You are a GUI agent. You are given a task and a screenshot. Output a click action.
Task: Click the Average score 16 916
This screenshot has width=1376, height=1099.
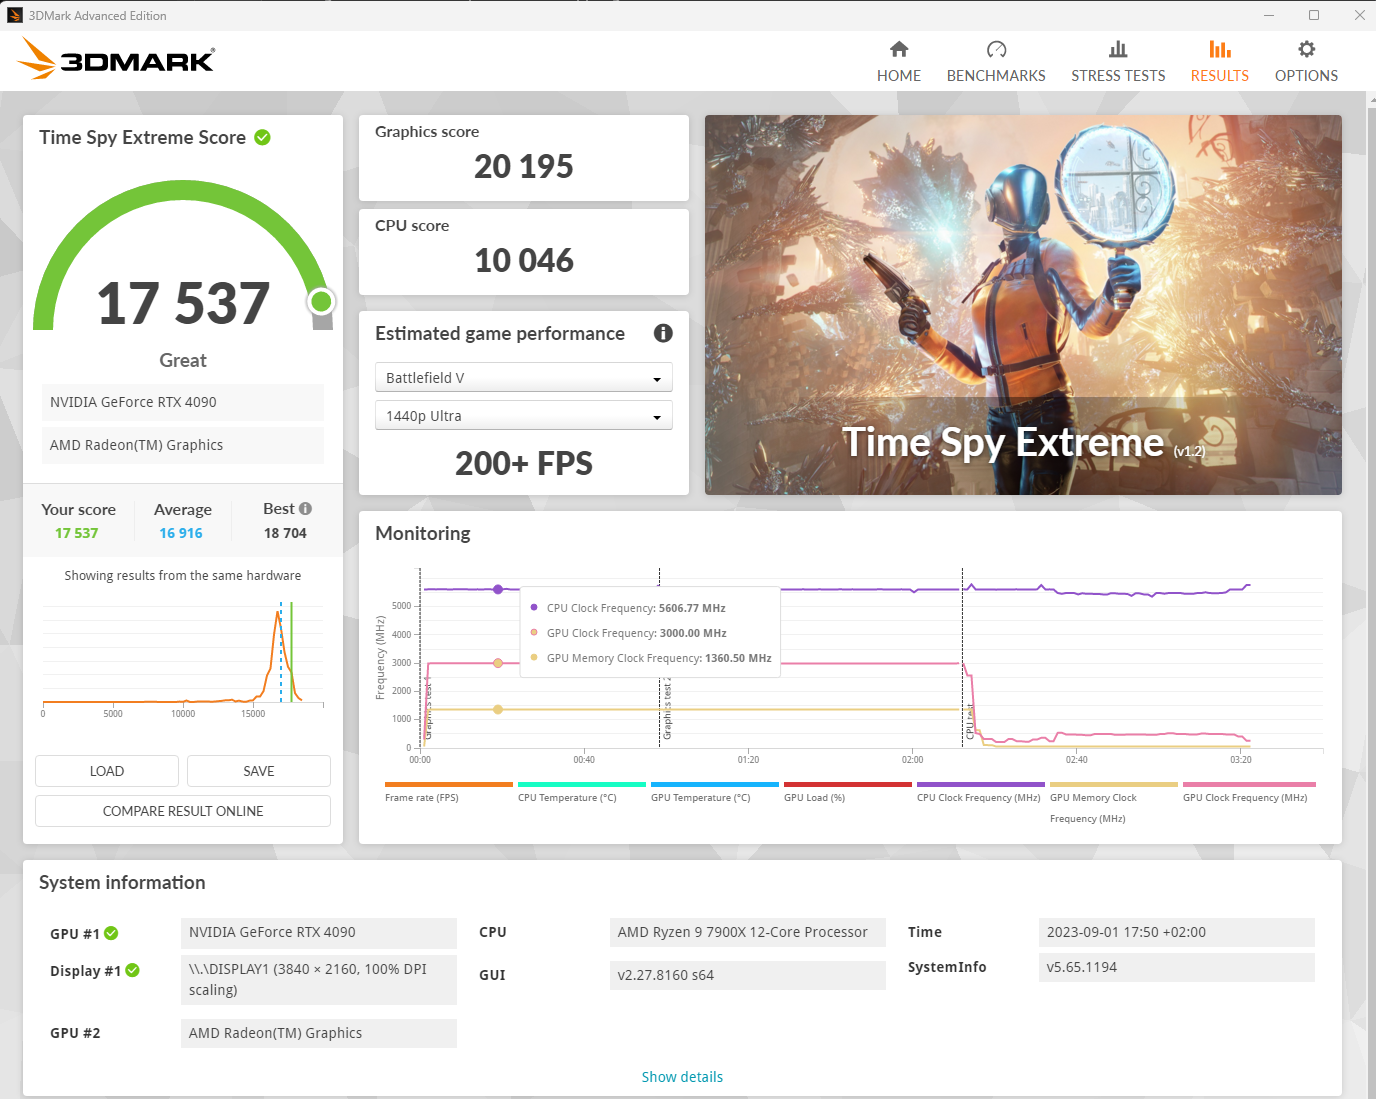(x=181, y=533)
